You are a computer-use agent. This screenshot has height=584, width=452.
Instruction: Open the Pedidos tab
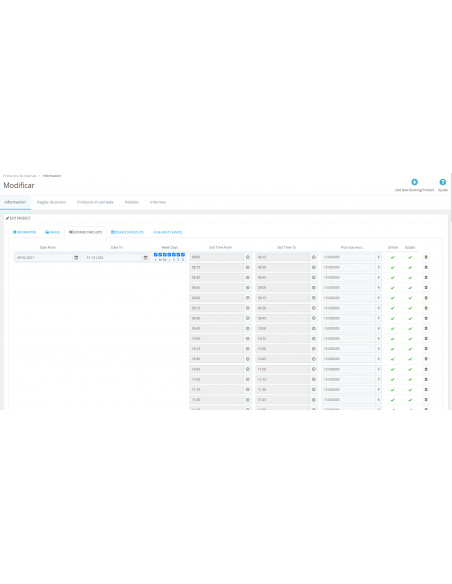[132, 202]
